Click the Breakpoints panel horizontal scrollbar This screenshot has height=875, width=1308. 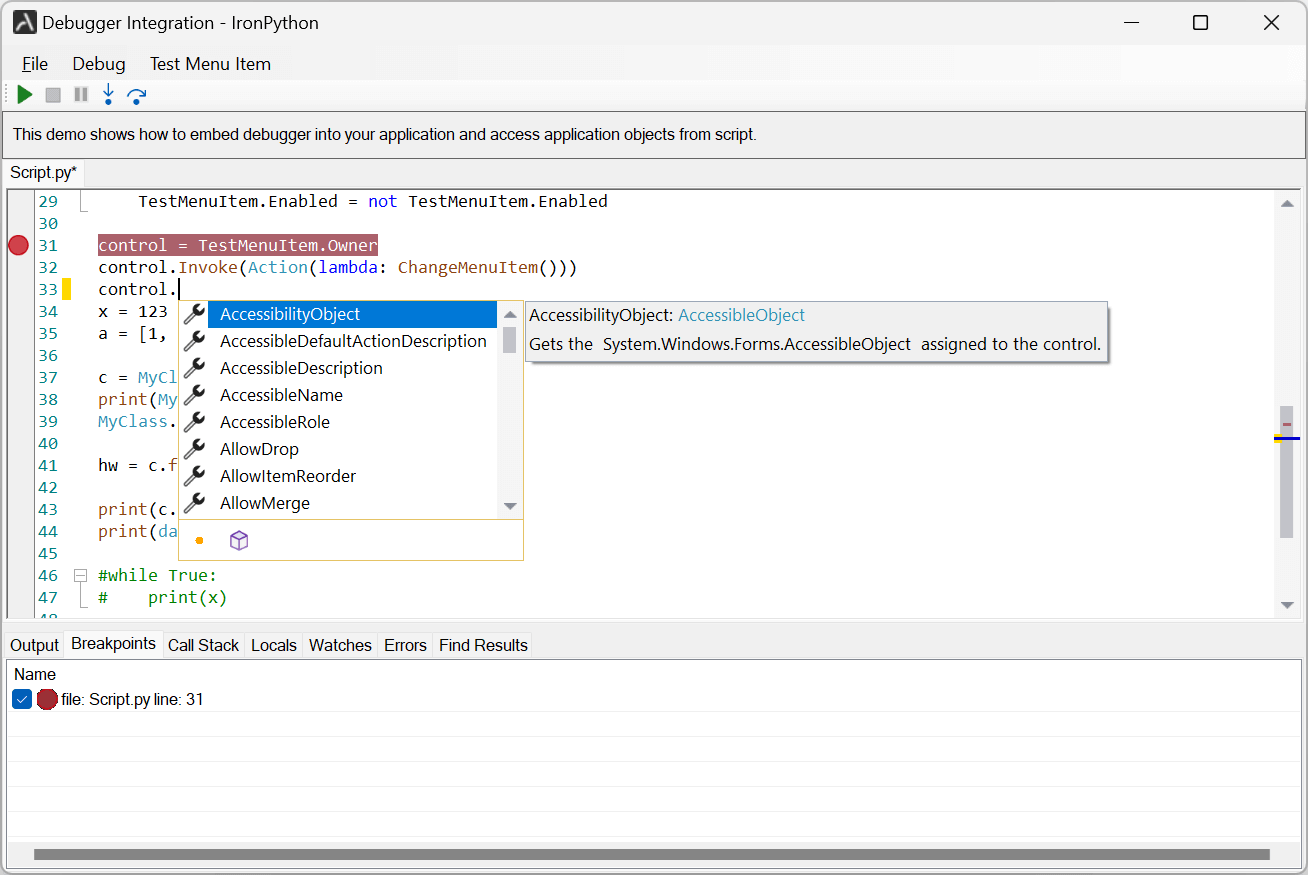[x=652, y=855]
